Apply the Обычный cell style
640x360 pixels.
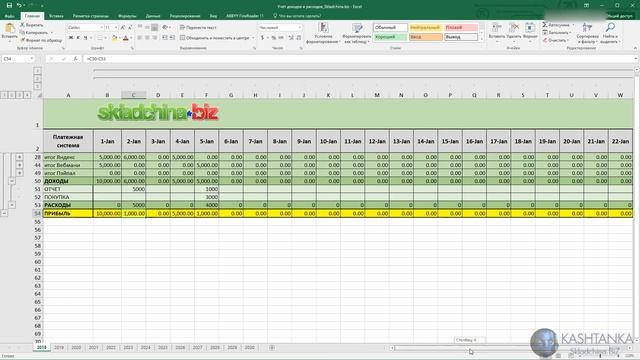coord(390,27)
